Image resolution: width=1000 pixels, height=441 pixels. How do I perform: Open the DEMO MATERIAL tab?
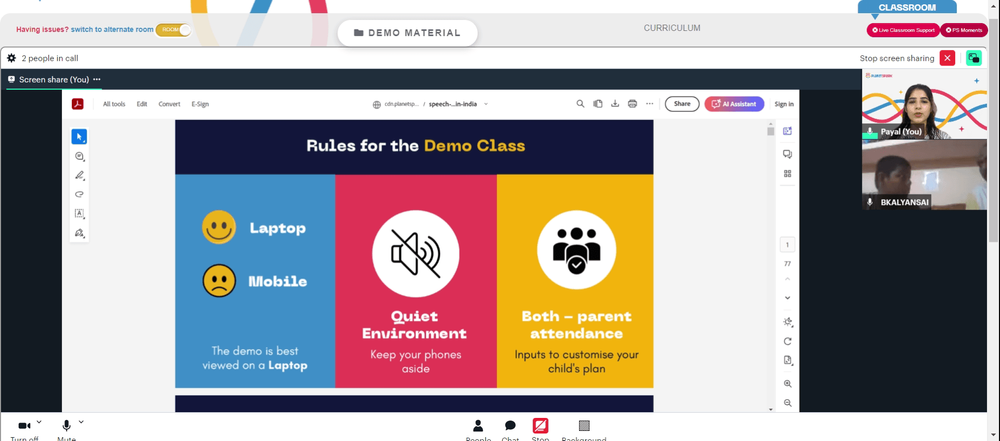[x=407, y=33]
